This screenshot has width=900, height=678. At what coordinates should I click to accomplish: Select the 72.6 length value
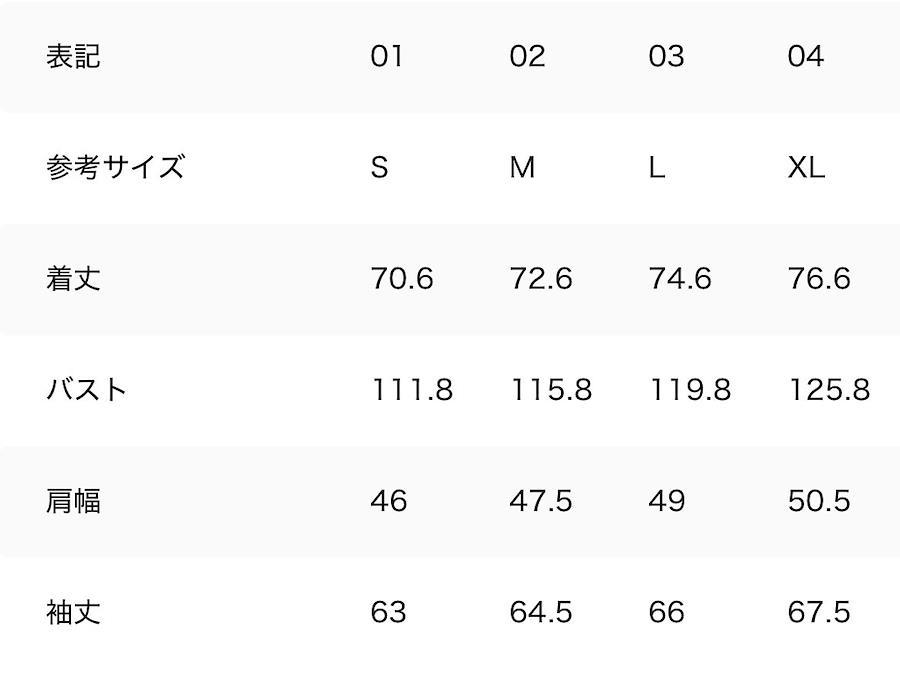(540, 278)
